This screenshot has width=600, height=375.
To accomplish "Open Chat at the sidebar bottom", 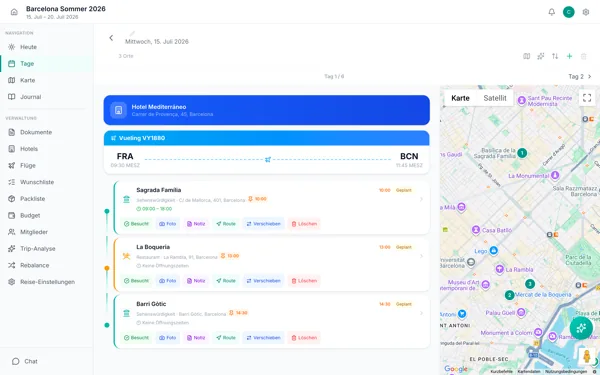I will [x=46, y=361].
